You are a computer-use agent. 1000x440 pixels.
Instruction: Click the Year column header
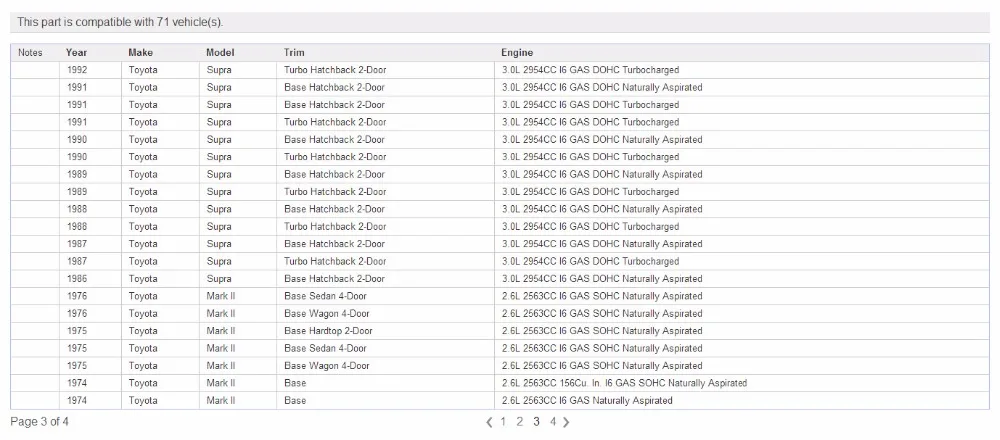pos(77,53)
